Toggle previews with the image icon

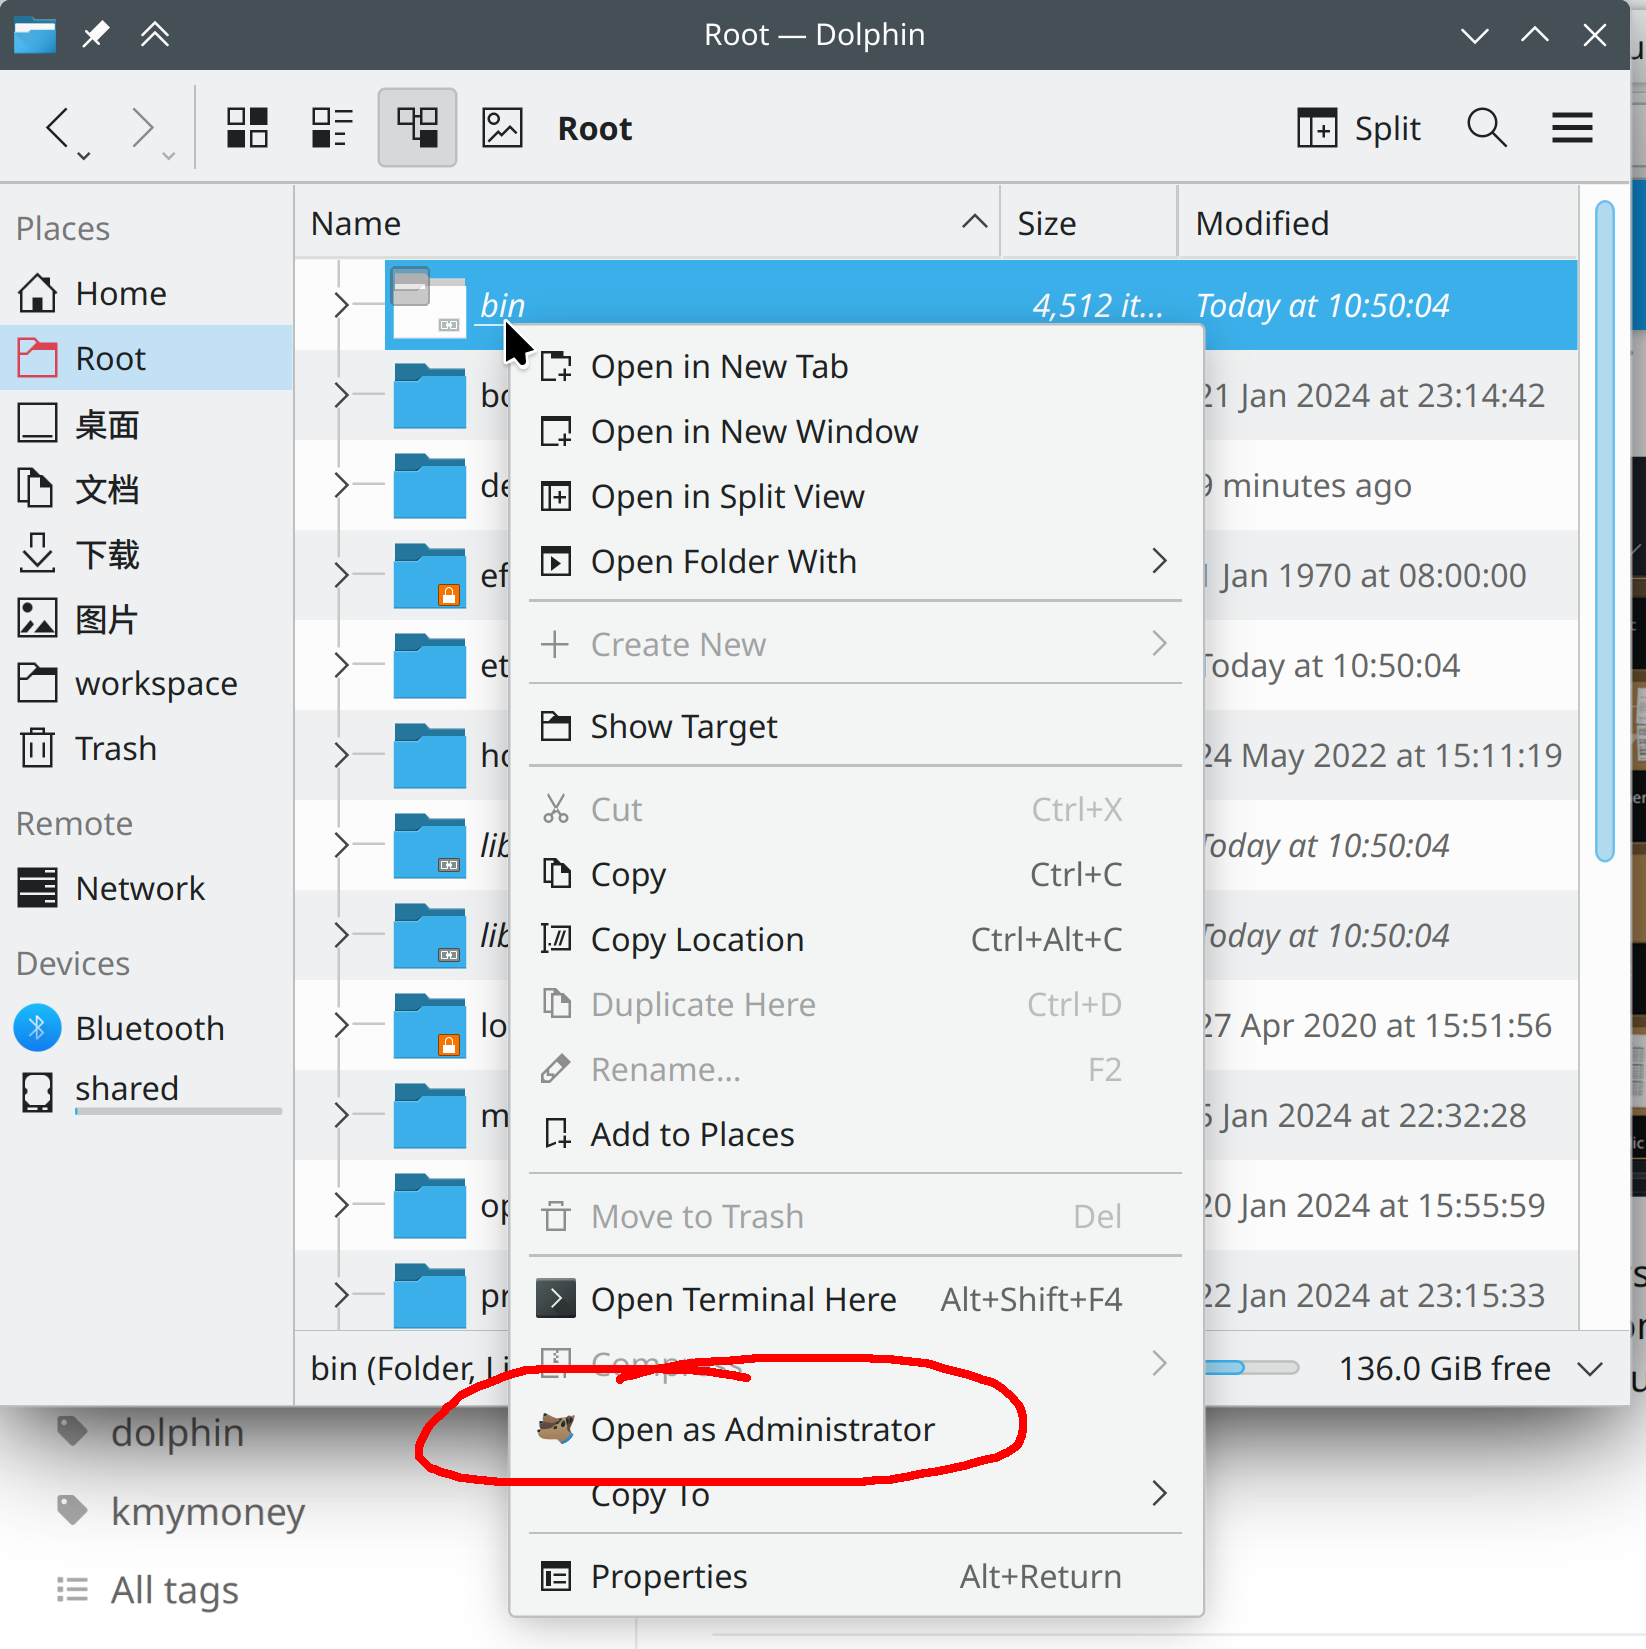point(502,127)
